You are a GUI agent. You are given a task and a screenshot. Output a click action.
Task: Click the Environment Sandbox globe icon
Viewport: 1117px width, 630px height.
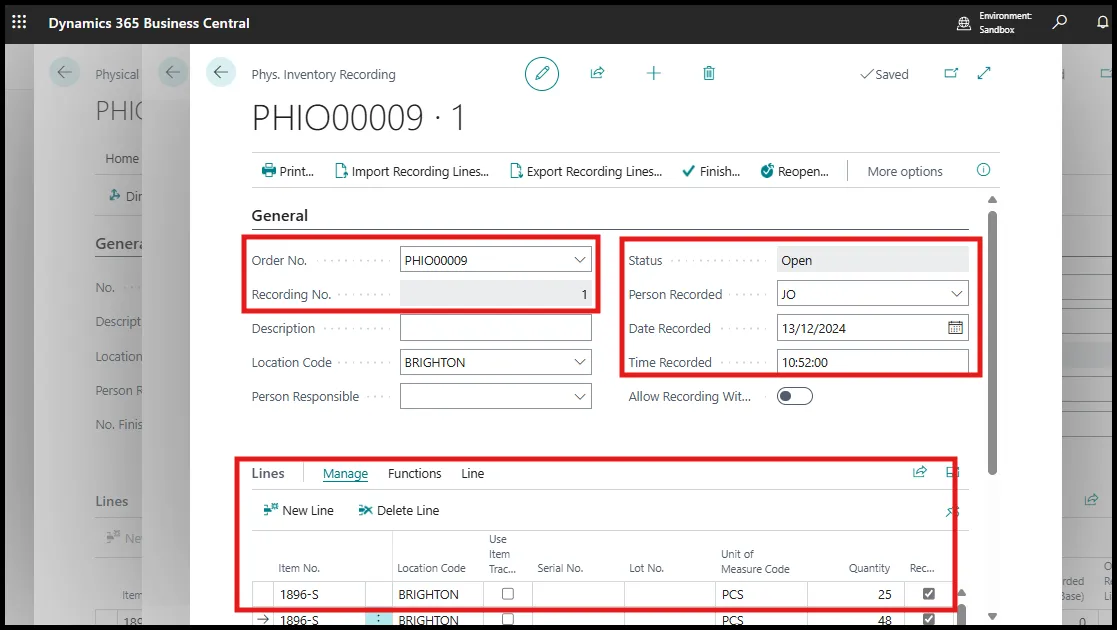tap(964, 24)
